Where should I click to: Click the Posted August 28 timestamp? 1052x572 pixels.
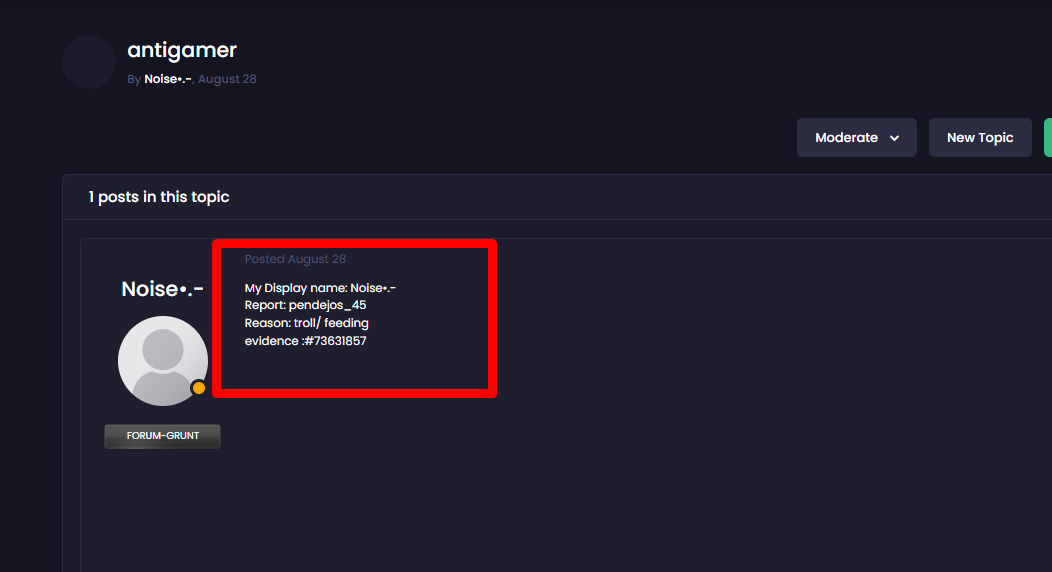point(295,259)
